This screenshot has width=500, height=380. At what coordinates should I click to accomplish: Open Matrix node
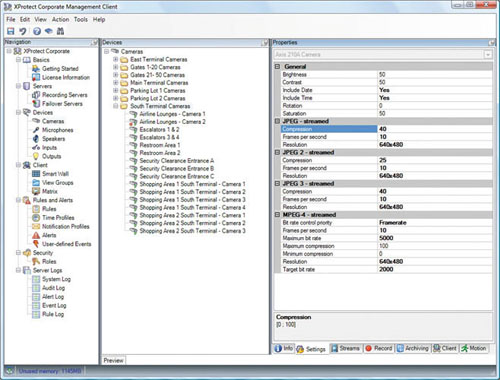pos(50,191)
